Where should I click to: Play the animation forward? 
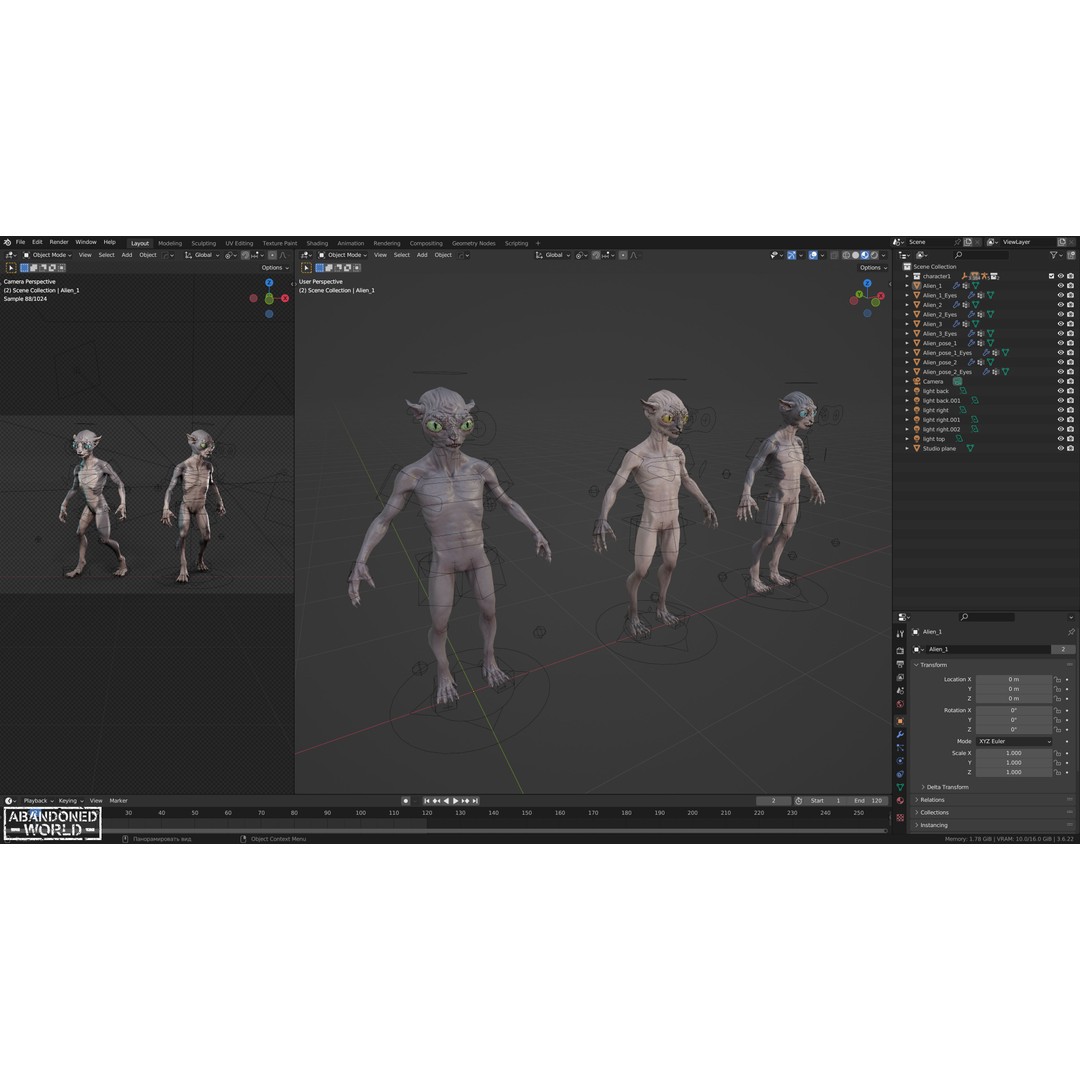point(455,801)
